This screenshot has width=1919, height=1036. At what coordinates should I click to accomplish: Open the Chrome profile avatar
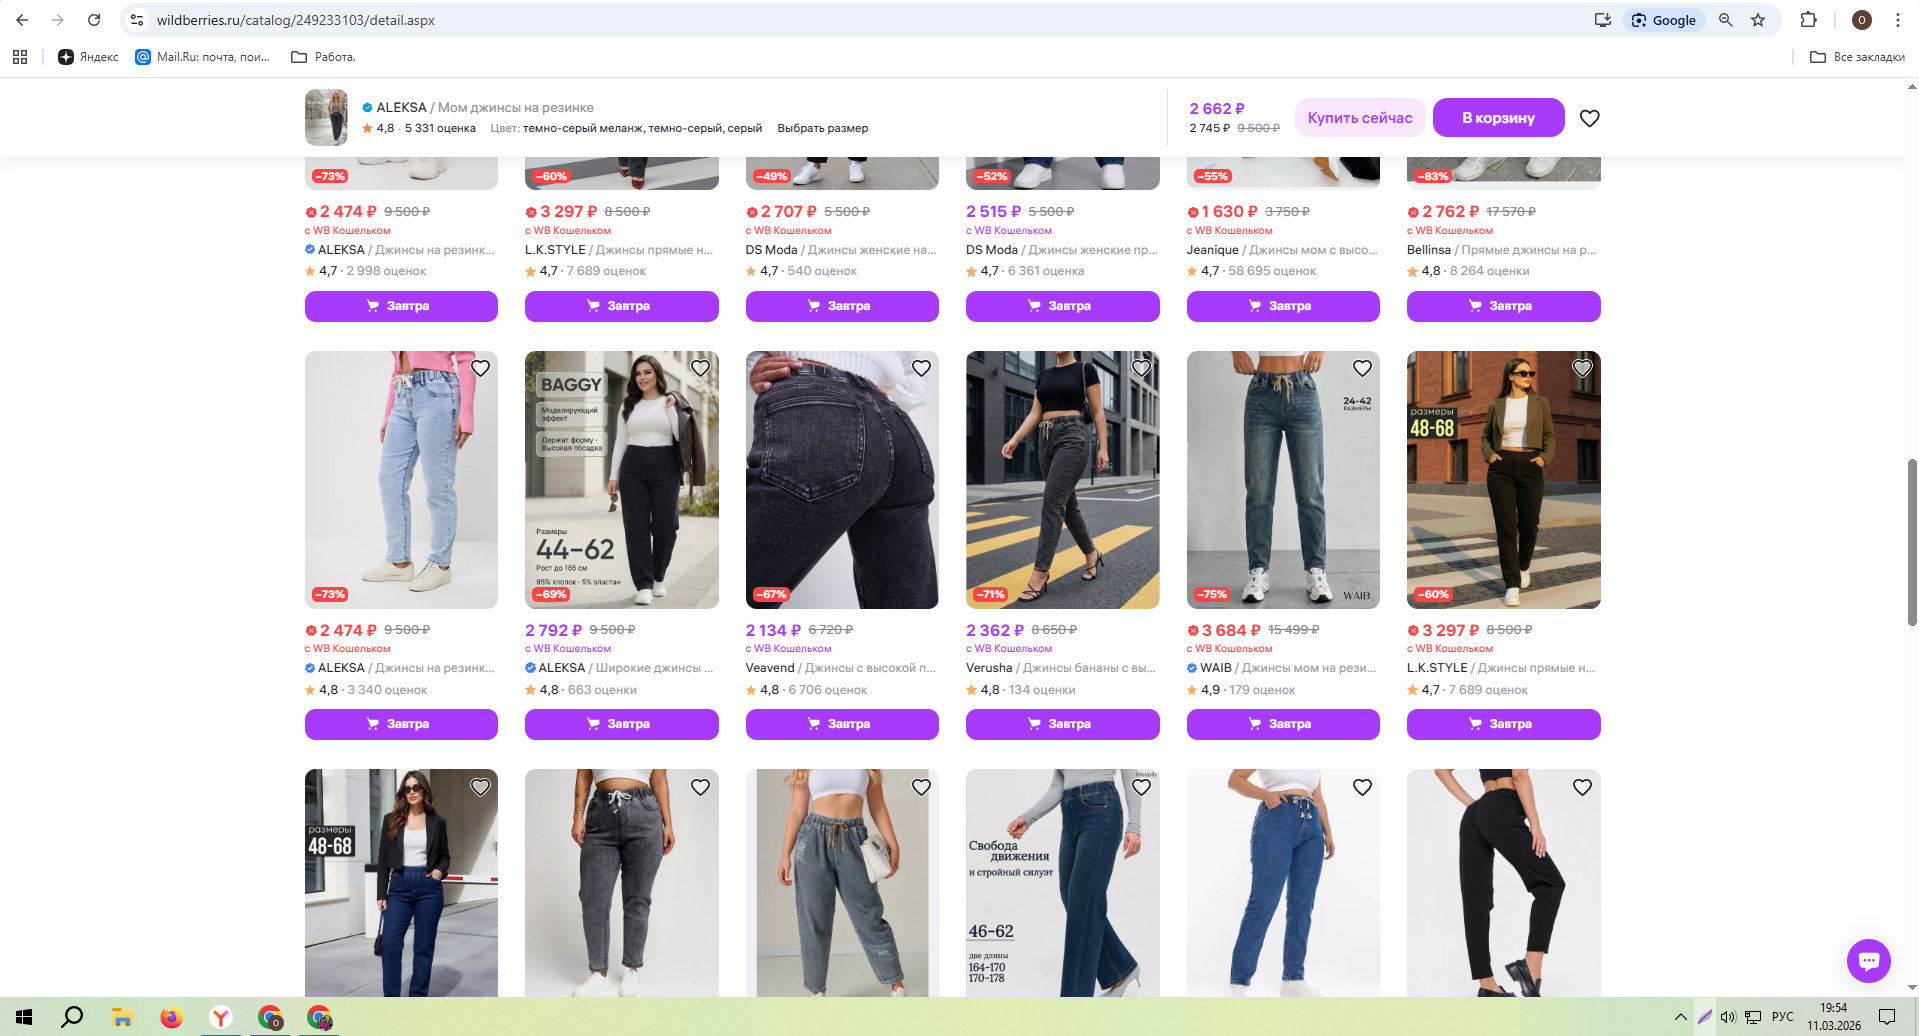pos(1862,20)
